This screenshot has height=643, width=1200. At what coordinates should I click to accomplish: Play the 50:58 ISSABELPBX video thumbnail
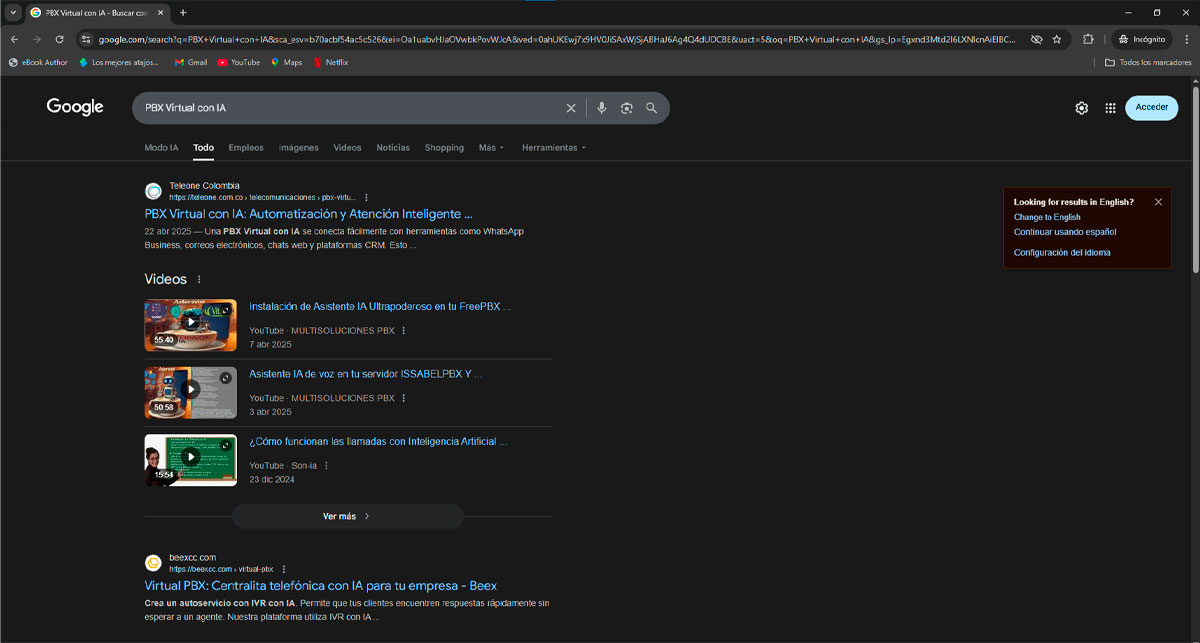pyautogui.click(x=190, y=392)
